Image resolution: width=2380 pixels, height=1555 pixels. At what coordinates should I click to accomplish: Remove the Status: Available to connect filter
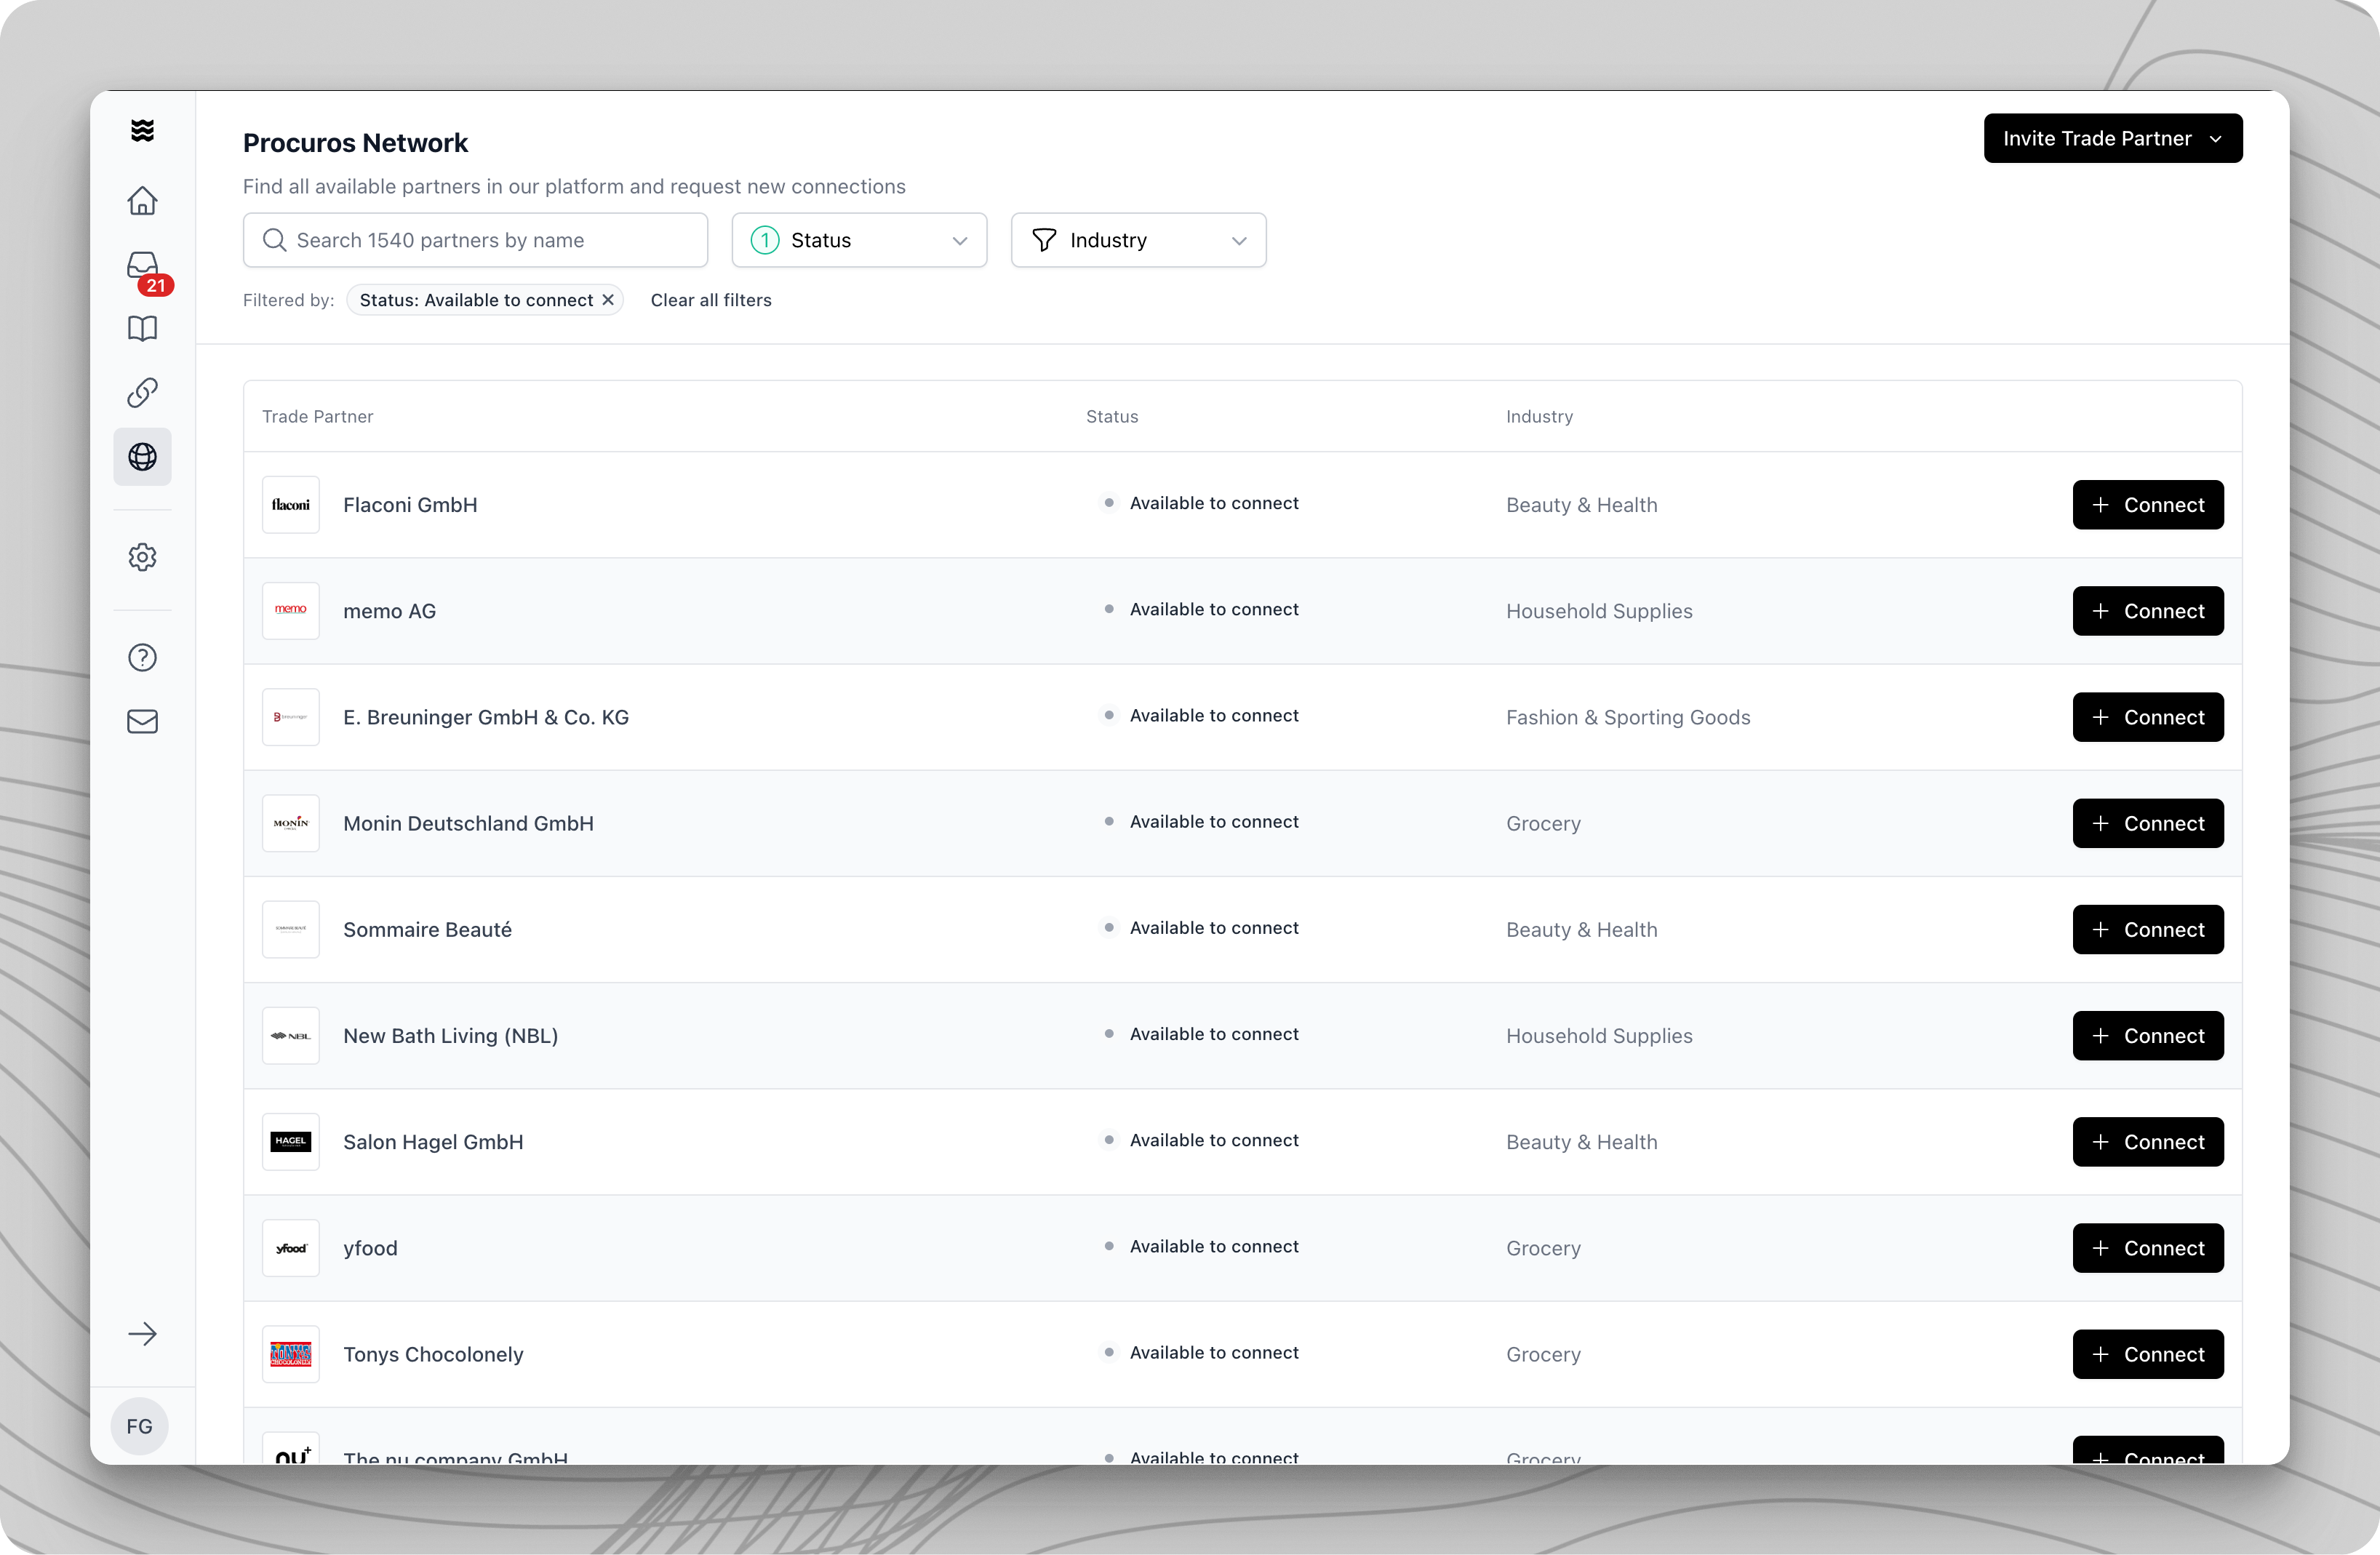click(x=608, y=300)
